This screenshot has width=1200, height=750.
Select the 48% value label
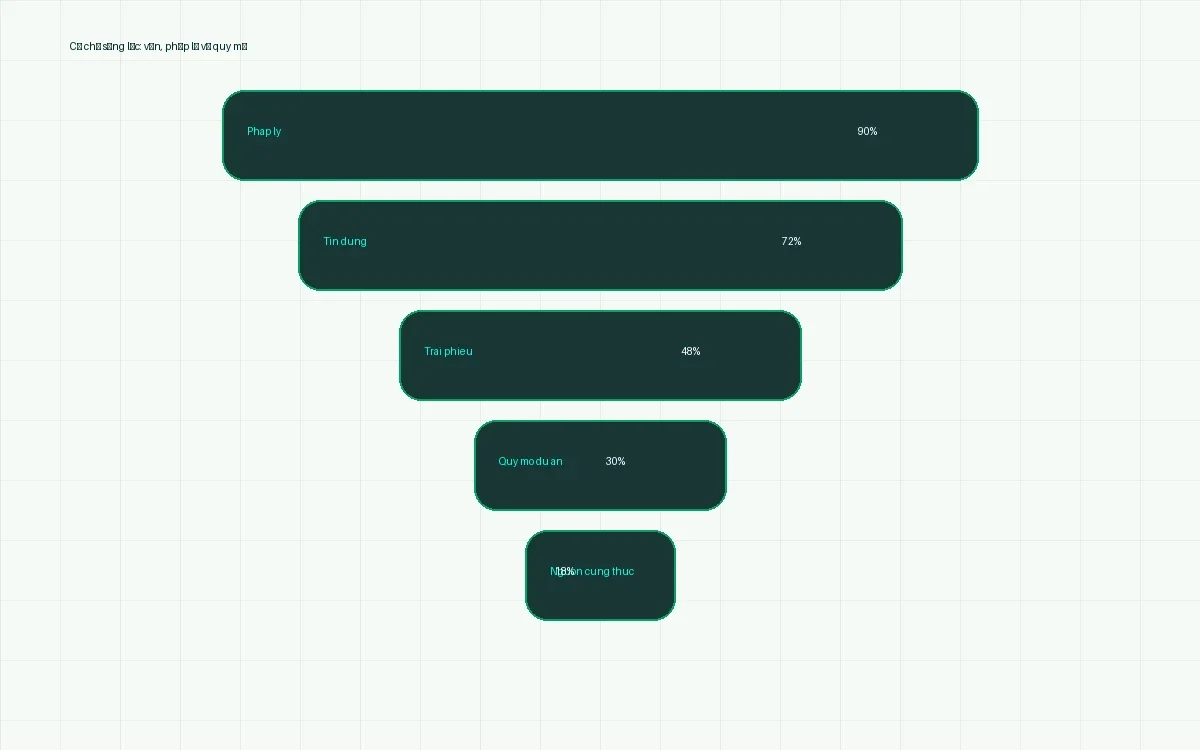tap(690, 351)
